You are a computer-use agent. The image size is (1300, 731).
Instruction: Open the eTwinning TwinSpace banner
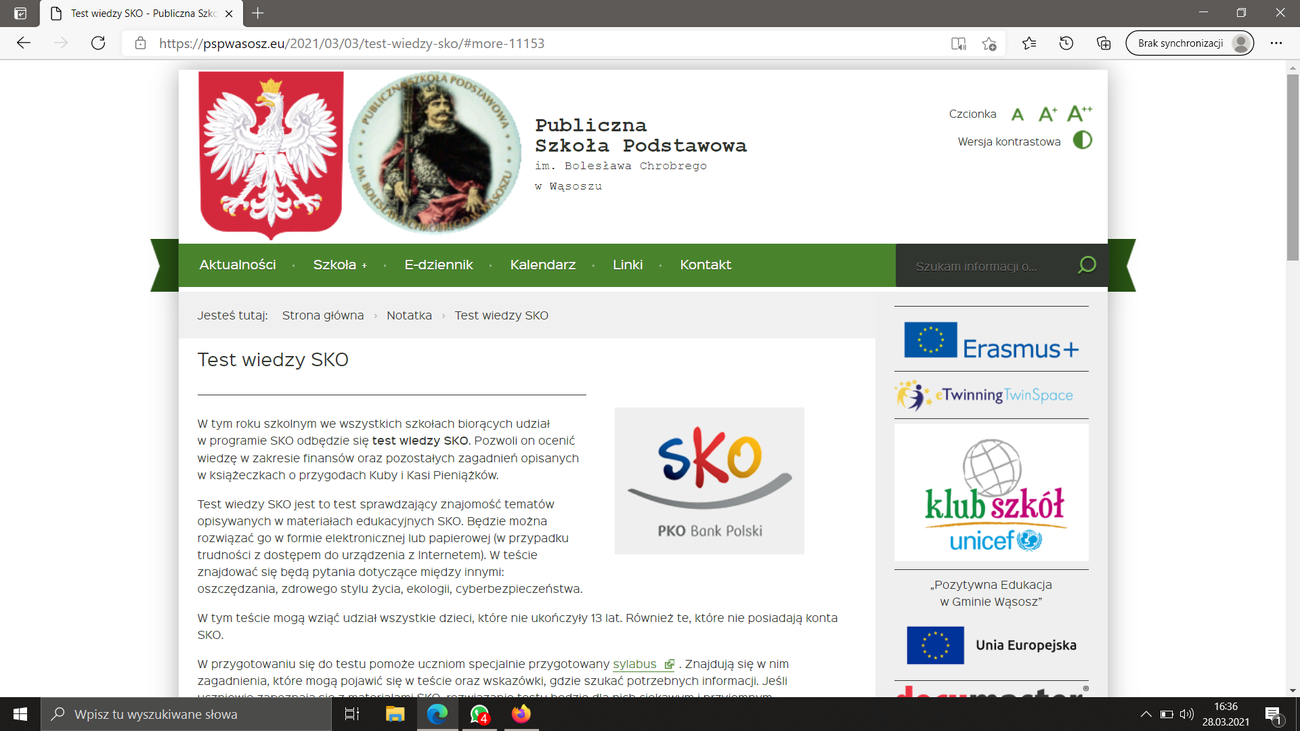tap(985, 395)
